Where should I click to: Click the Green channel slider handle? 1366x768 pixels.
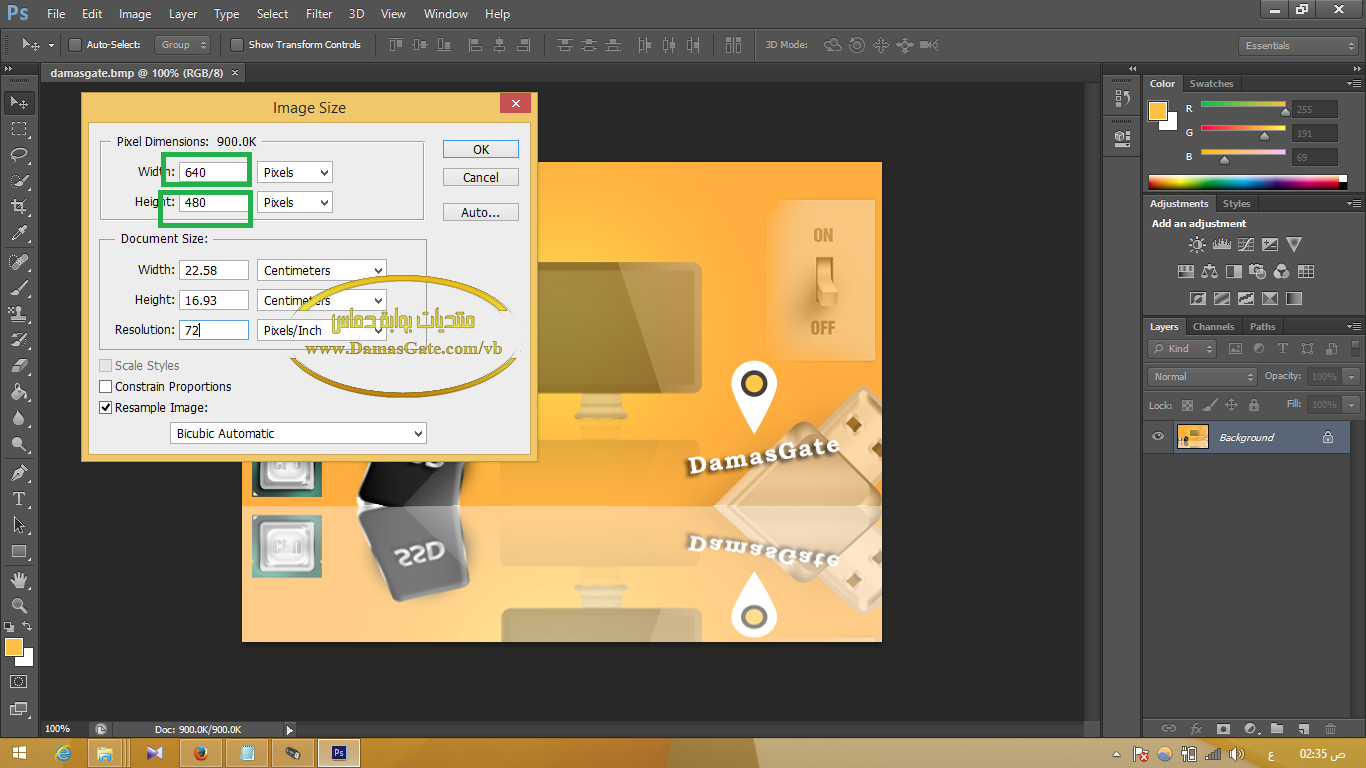(x=1264, y=136)
